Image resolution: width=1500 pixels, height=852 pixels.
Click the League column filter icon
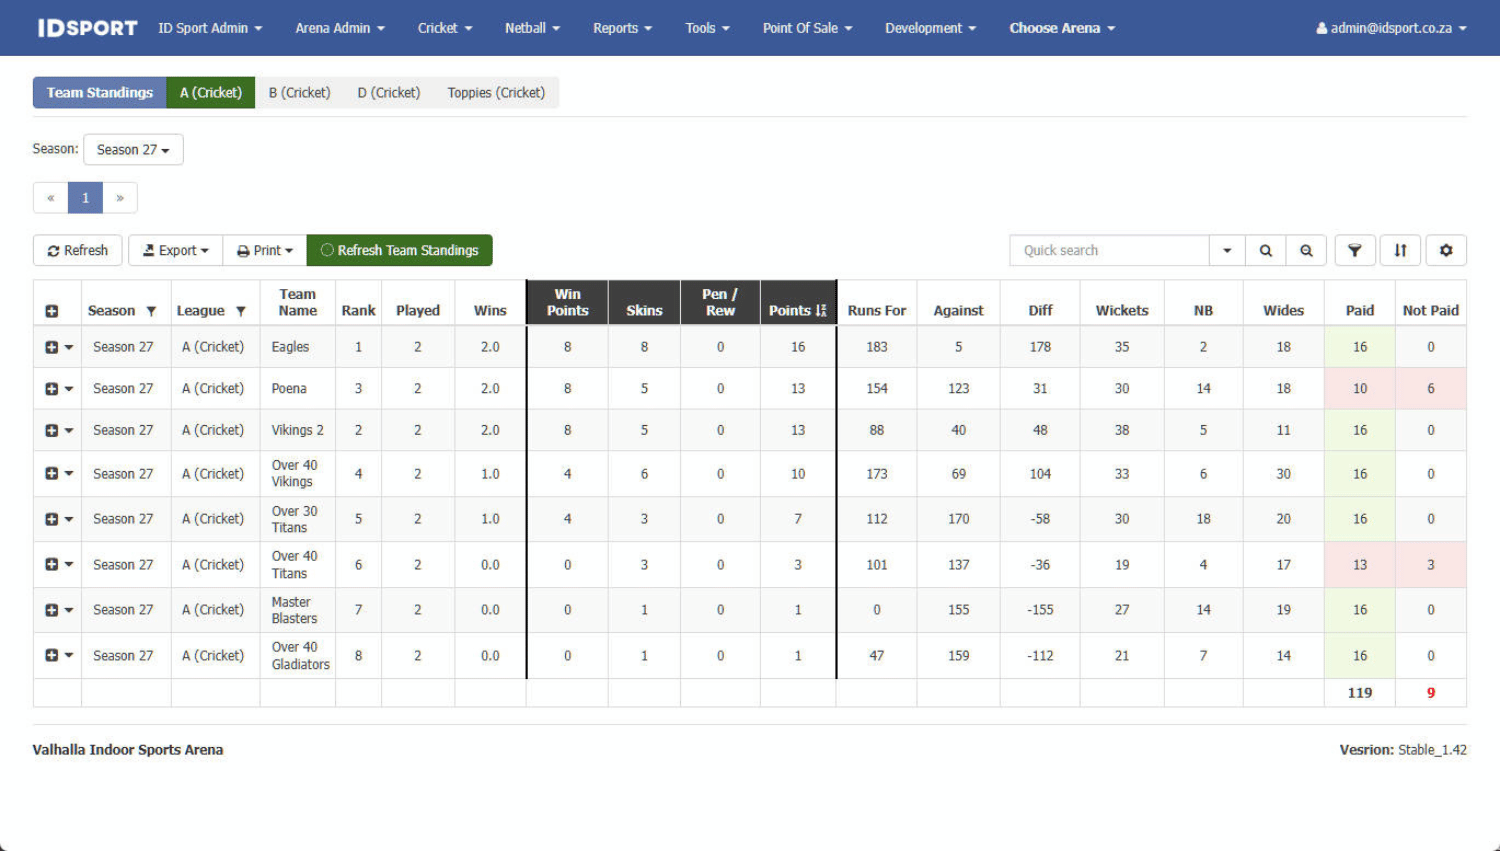click(x=241, y=311)
